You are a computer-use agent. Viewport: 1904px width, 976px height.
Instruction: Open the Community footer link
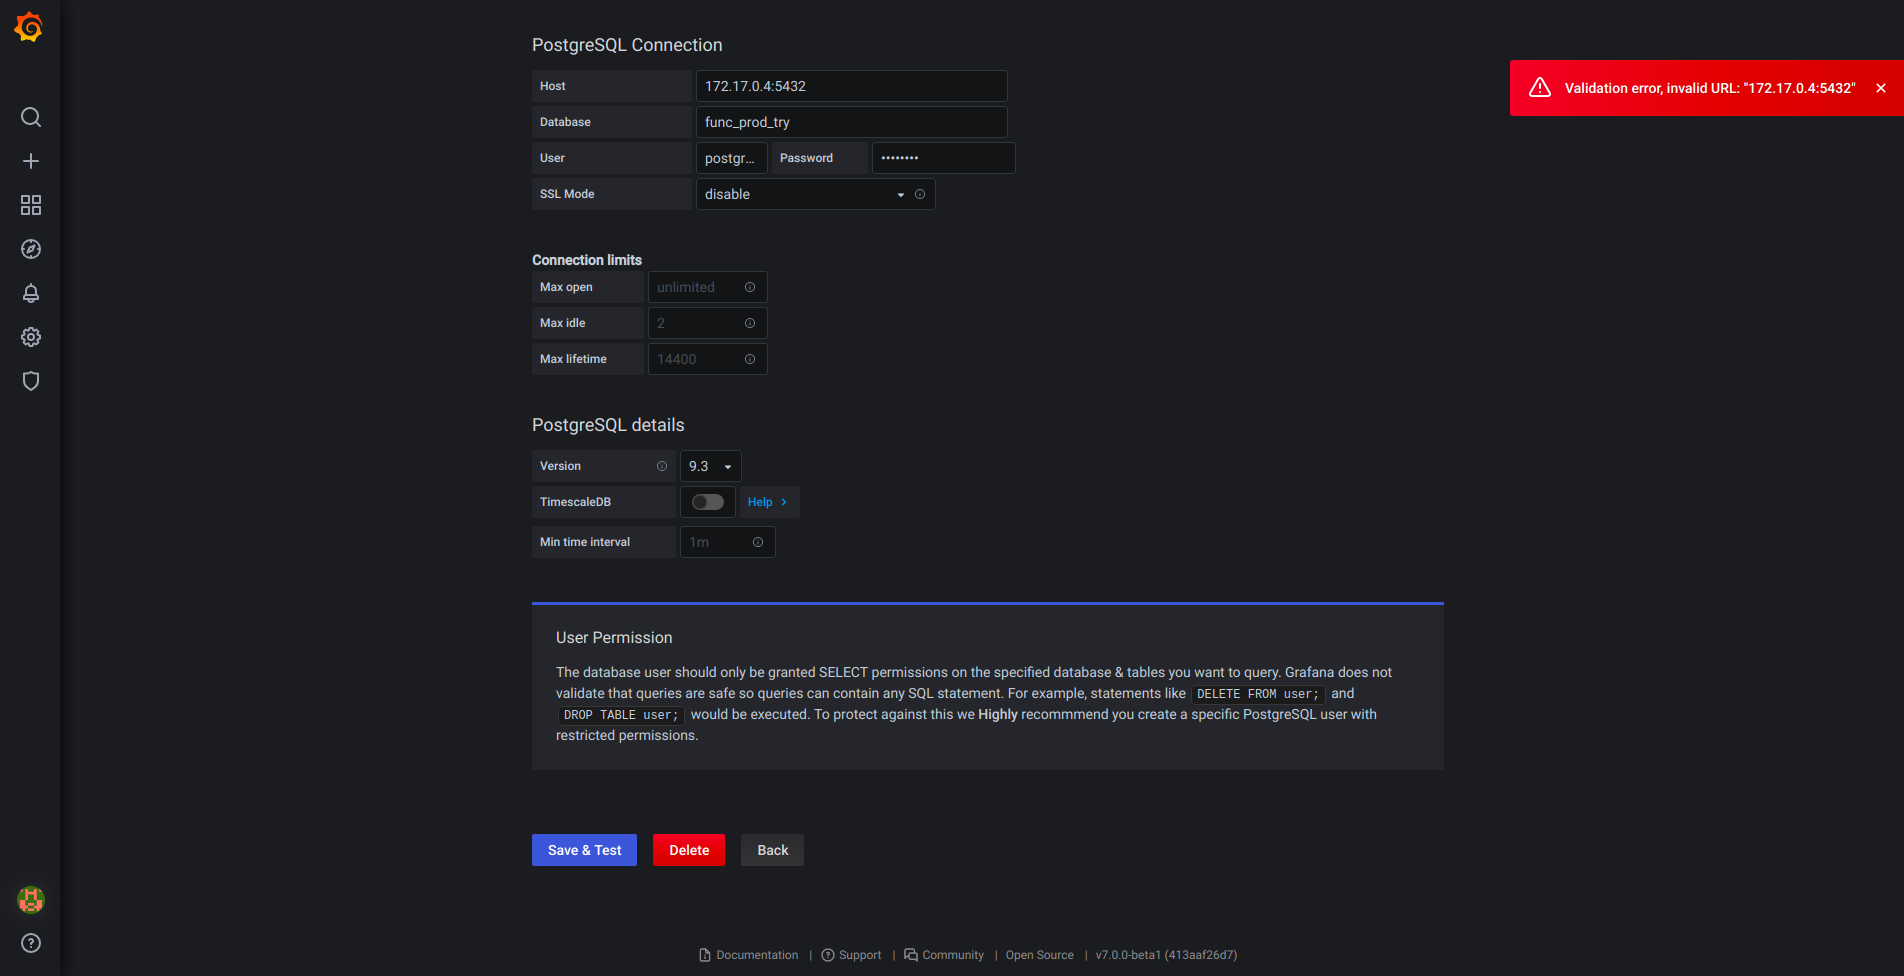click(953, 955)
